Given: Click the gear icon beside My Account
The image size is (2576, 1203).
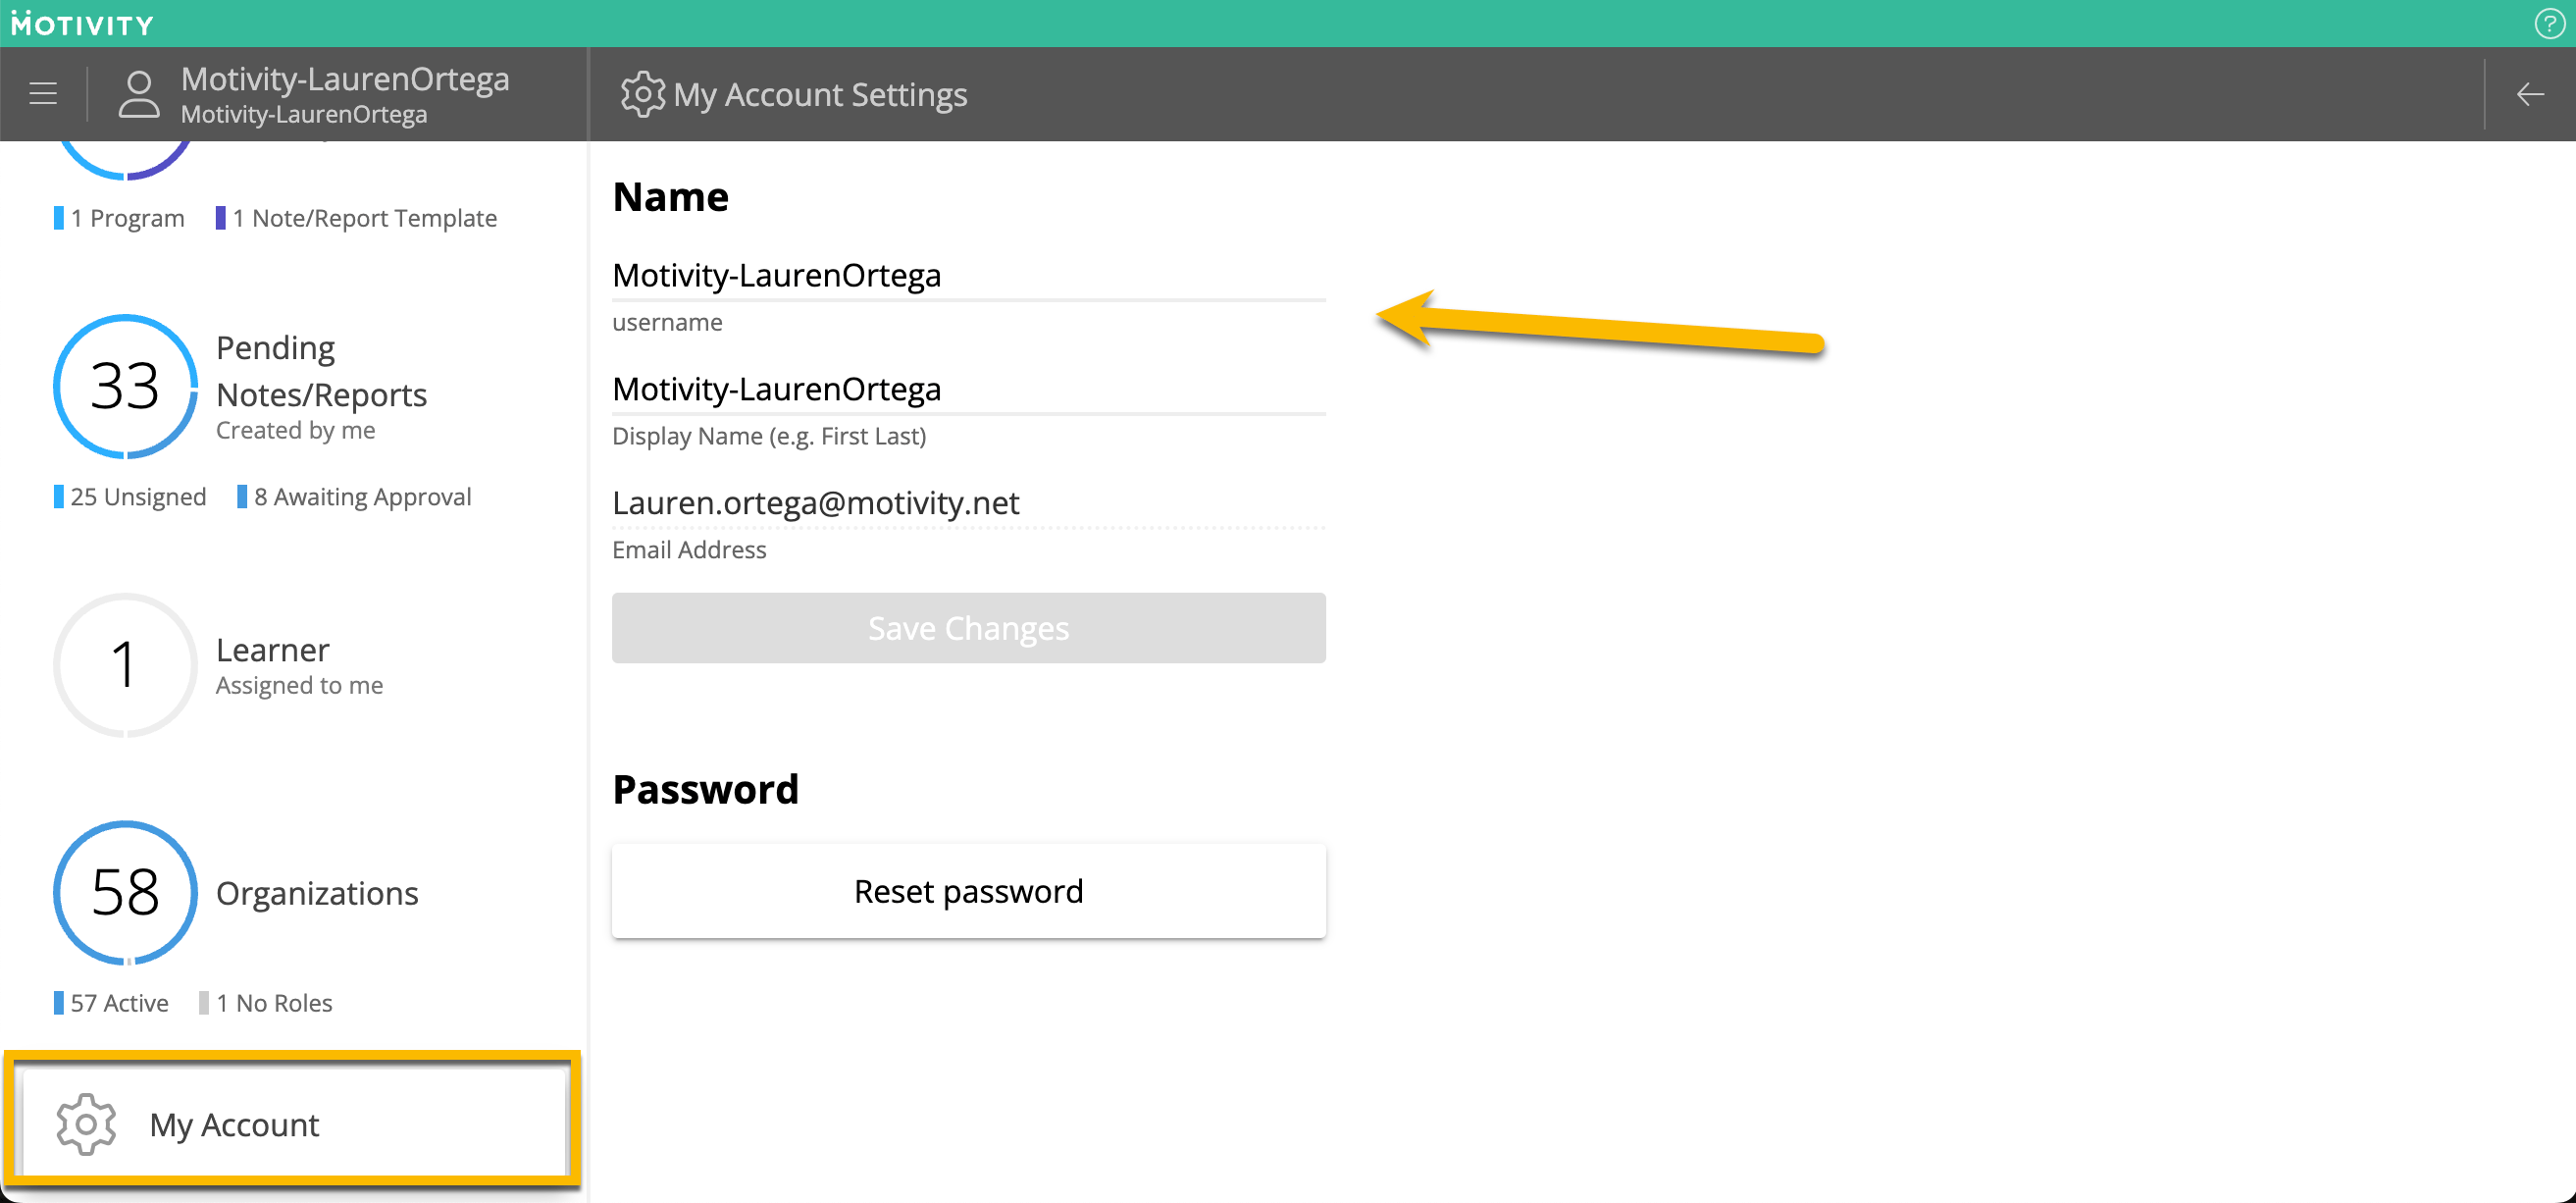Looking at the screenshot, I should (x=86, y=1124).
